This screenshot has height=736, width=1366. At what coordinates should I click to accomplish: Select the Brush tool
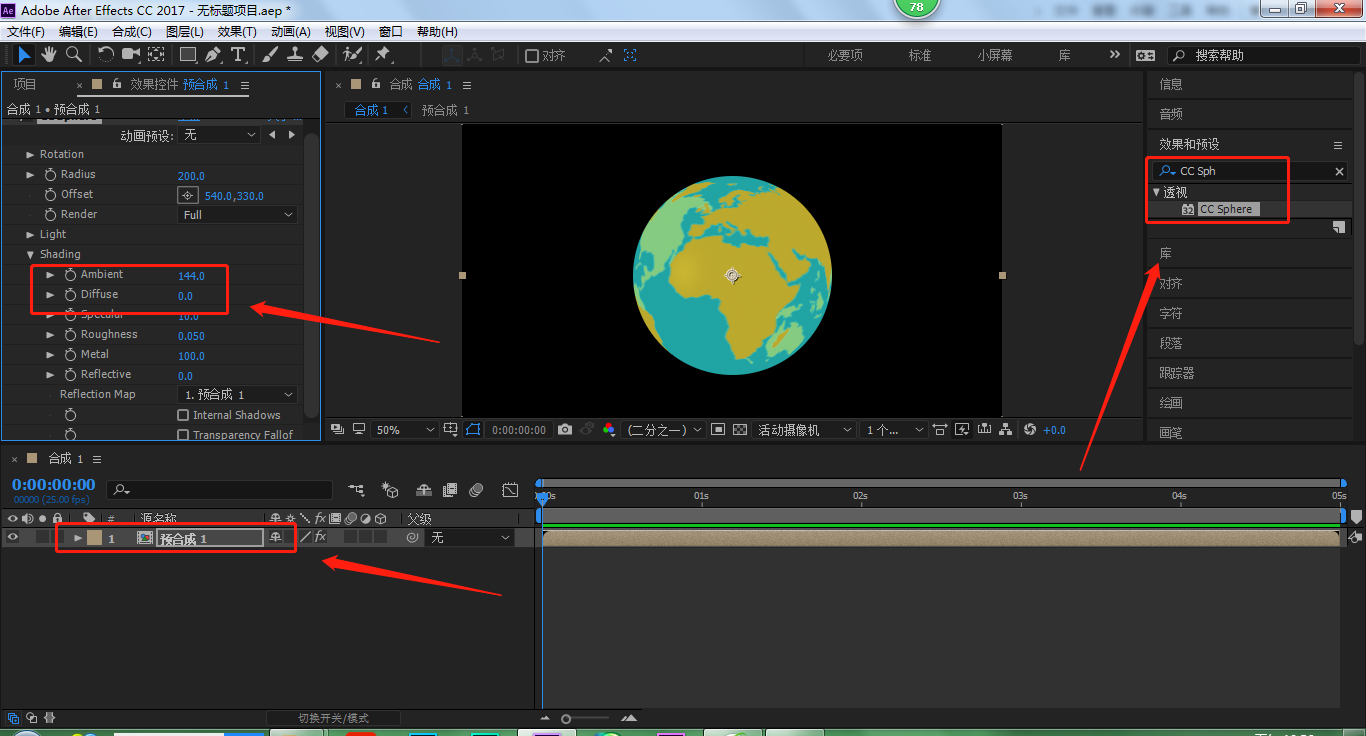[x=271, y=54]
